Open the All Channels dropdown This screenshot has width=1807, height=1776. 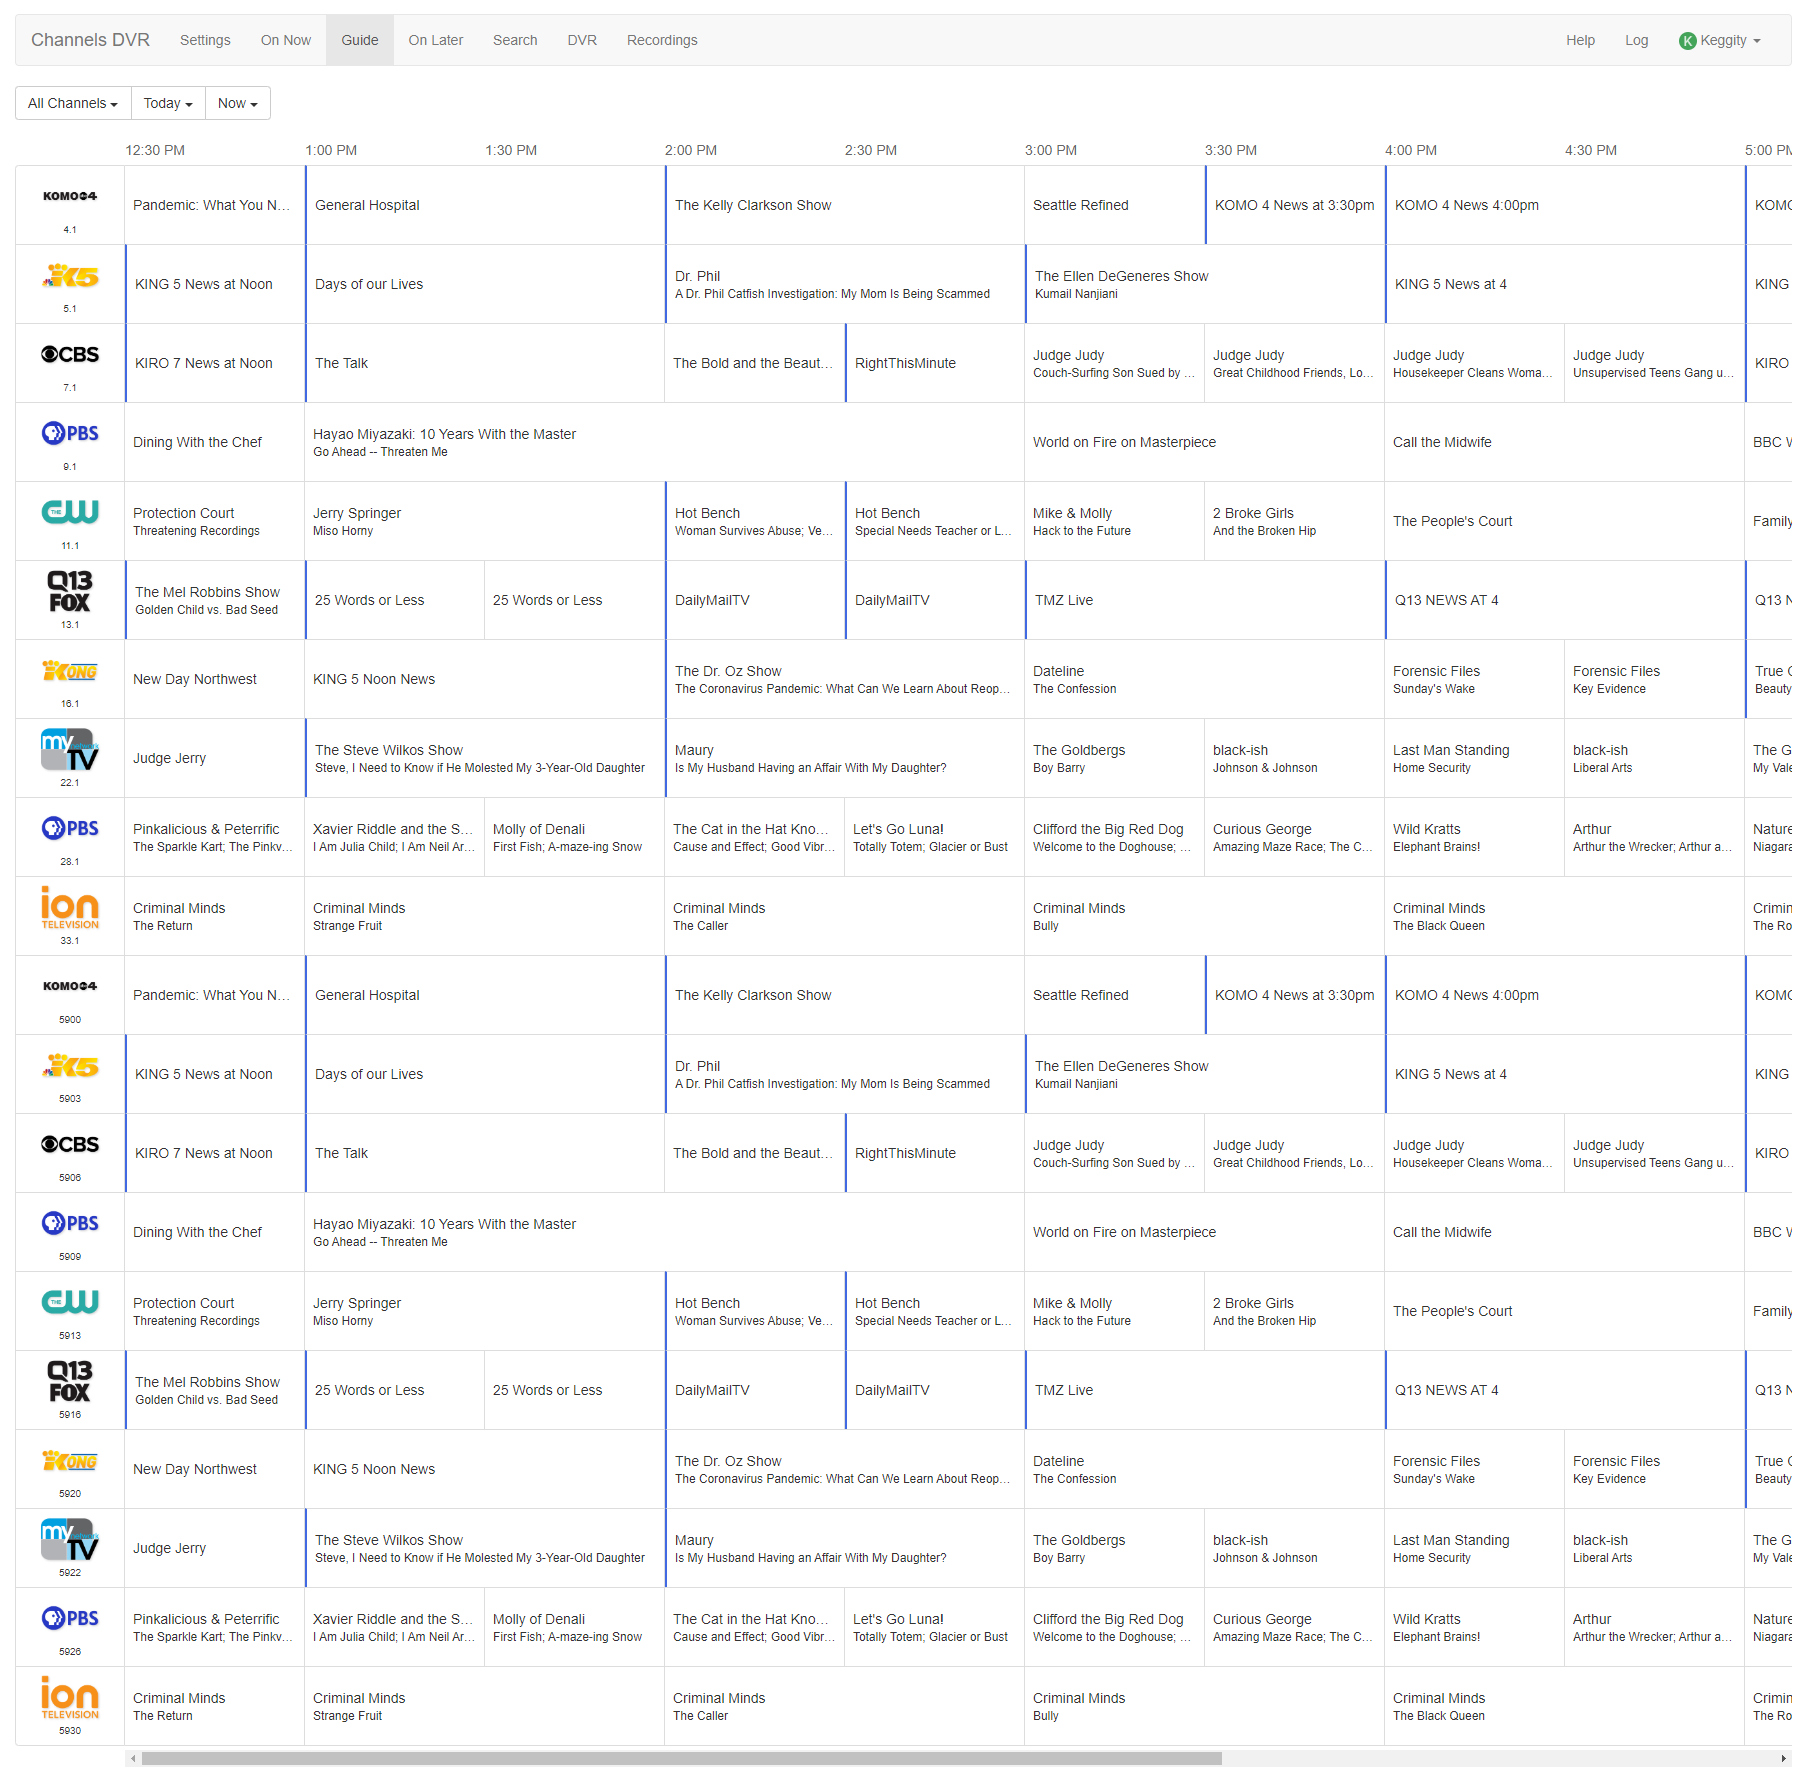pyautogui.click(x=73, y=103)
